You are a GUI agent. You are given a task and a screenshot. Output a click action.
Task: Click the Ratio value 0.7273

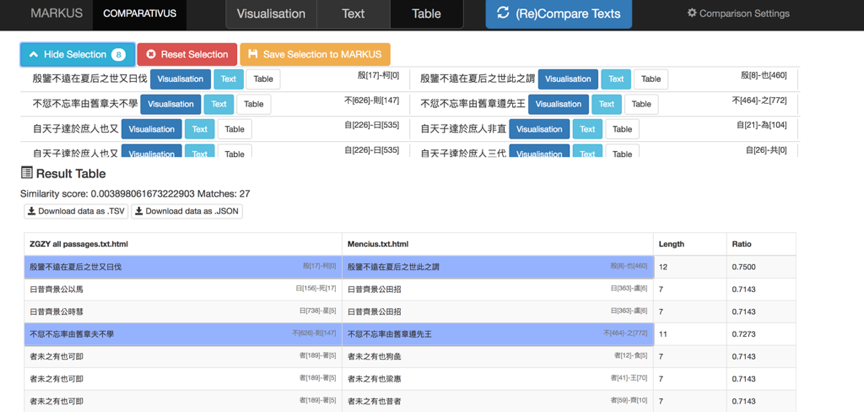point(743,334)
